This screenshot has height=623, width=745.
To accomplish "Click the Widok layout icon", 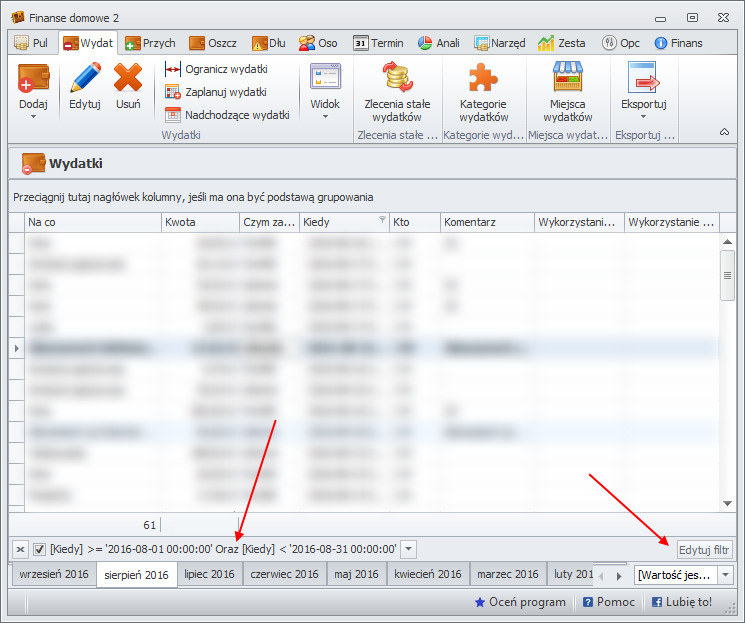I will pos(325,79).
